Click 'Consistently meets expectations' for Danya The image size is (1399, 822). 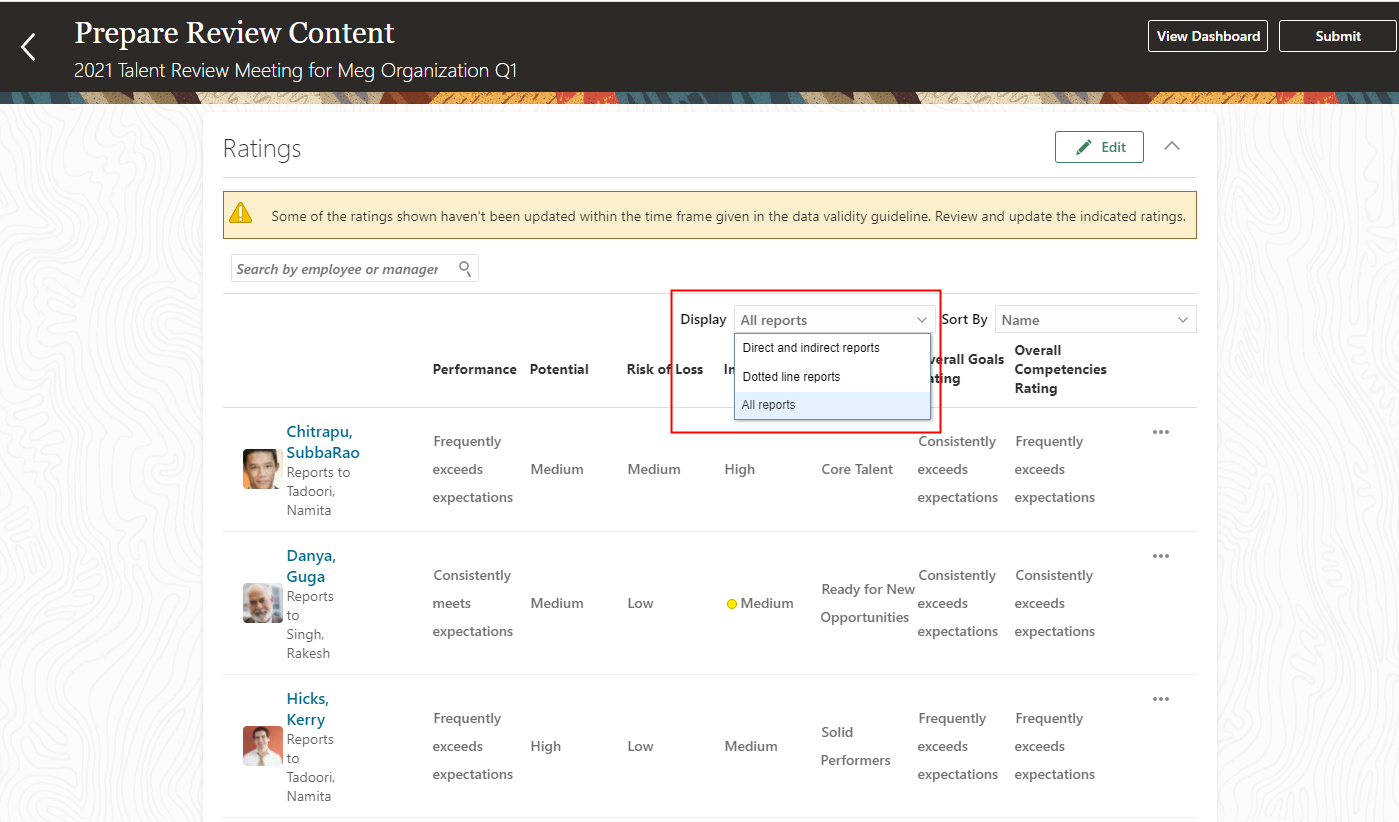point(472,603)
